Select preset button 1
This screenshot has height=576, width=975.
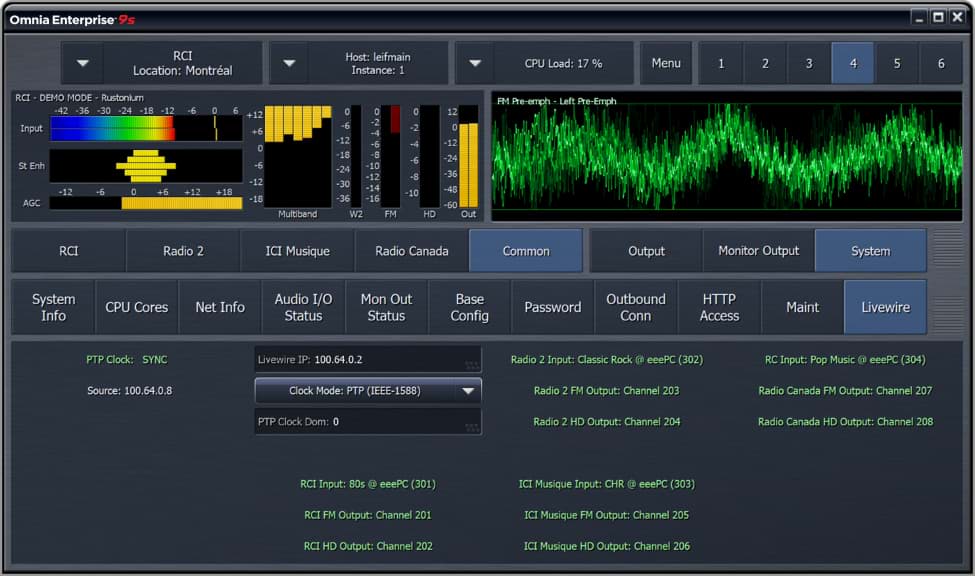click(721, 63)
